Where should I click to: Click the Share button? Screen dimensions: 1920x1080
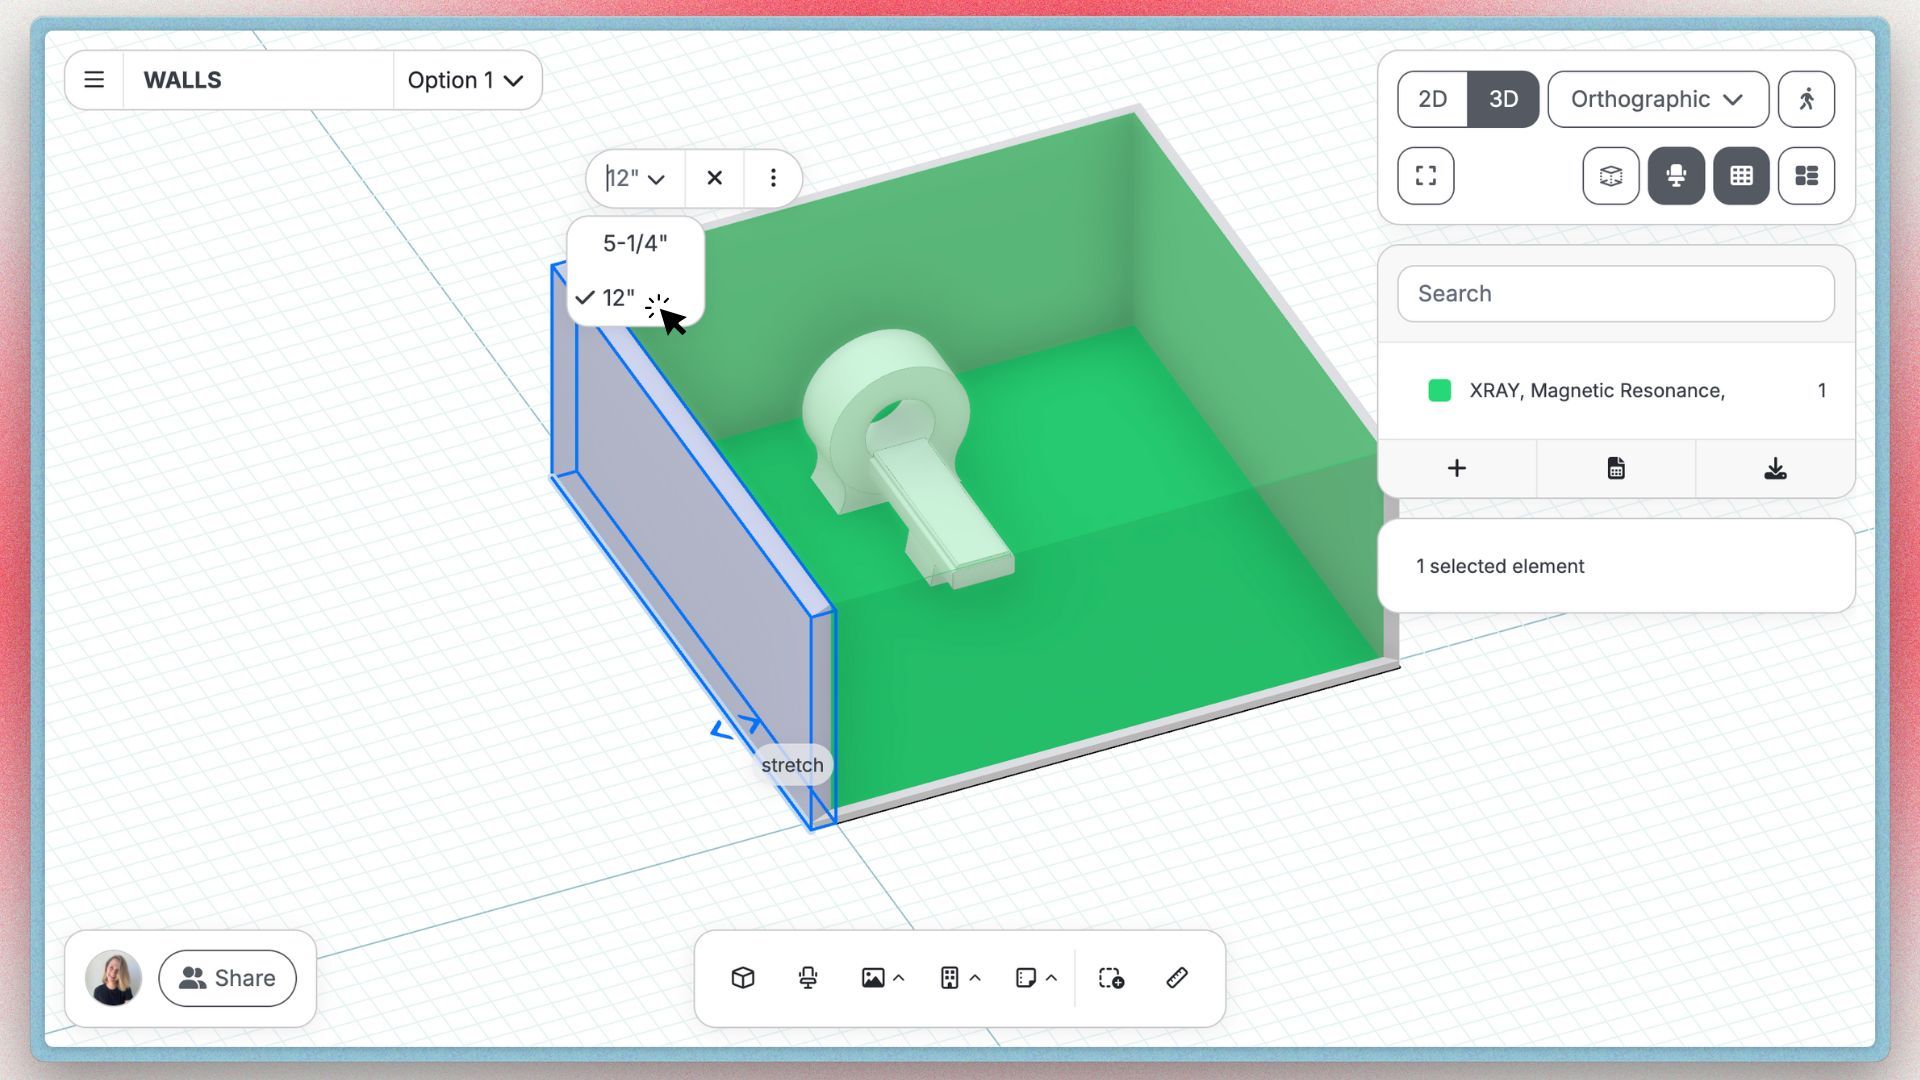227,978
